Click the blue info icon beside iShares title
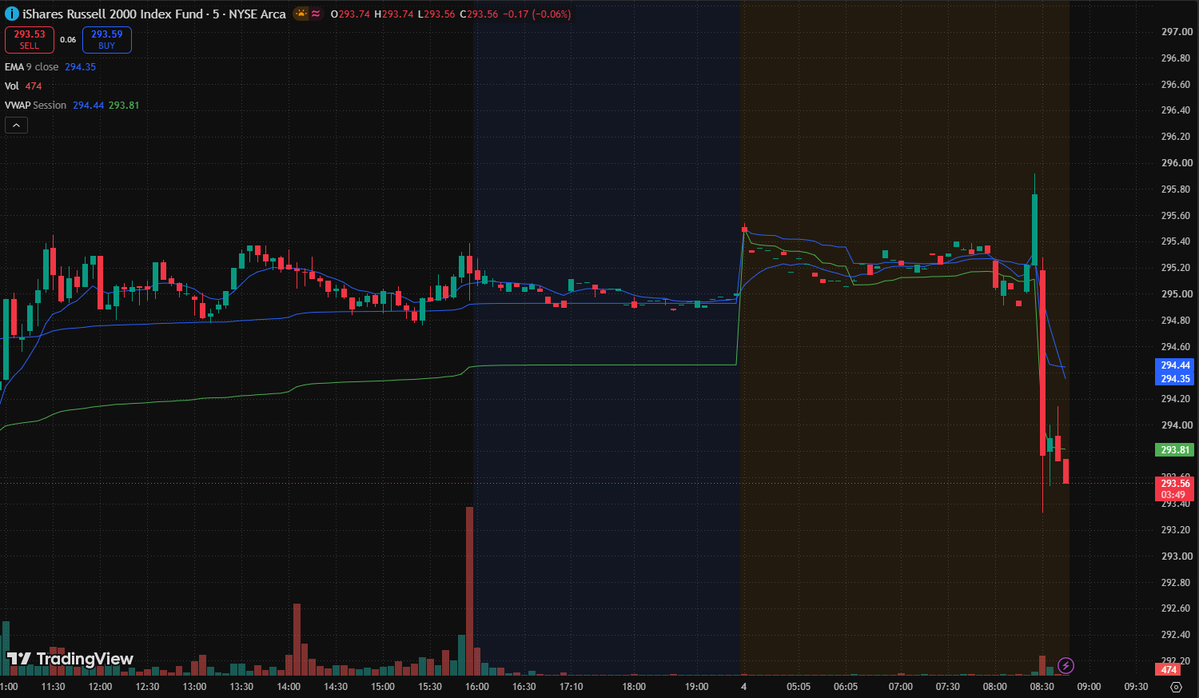 pos(11,14)
